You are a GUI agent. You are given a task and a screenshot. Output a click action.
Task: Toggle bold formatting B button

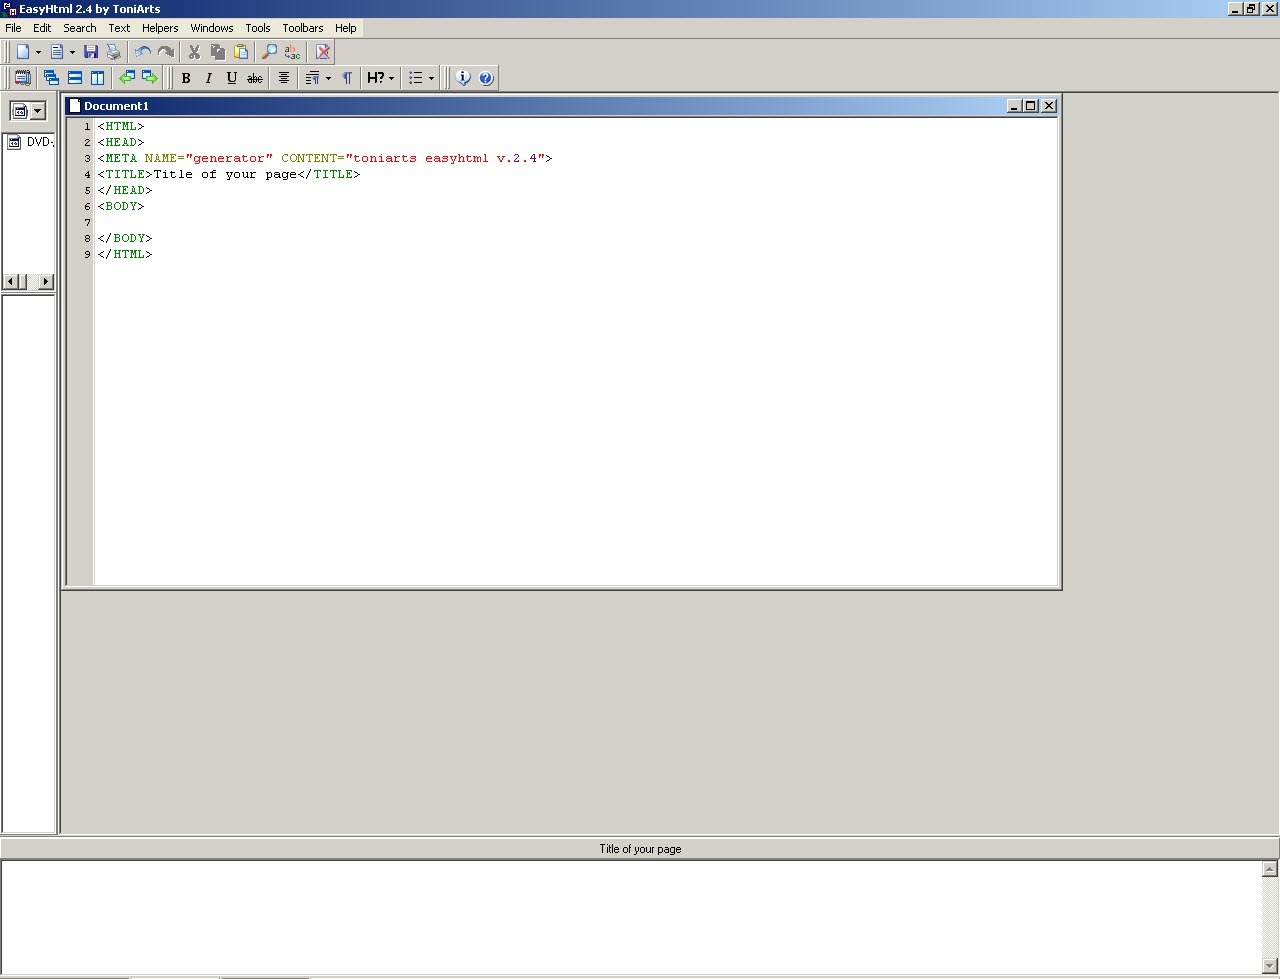point(186,78)
